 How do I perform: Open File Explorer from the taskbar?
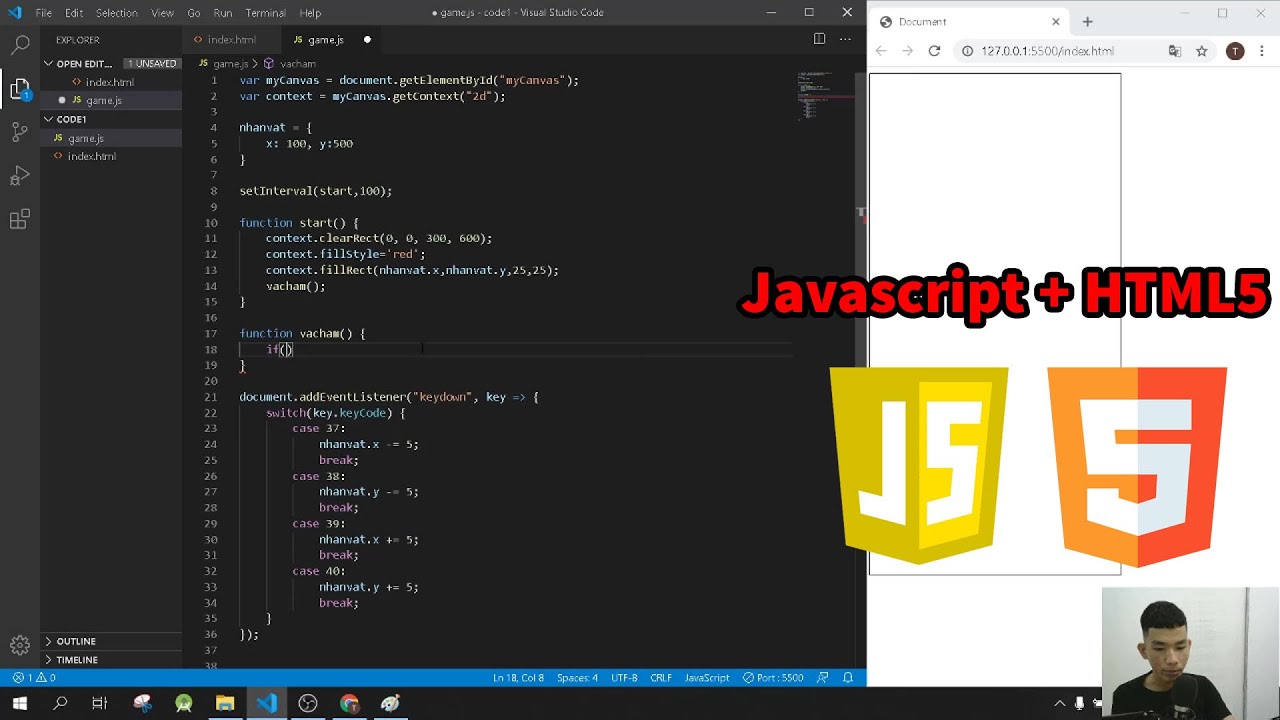pos(225,704)
